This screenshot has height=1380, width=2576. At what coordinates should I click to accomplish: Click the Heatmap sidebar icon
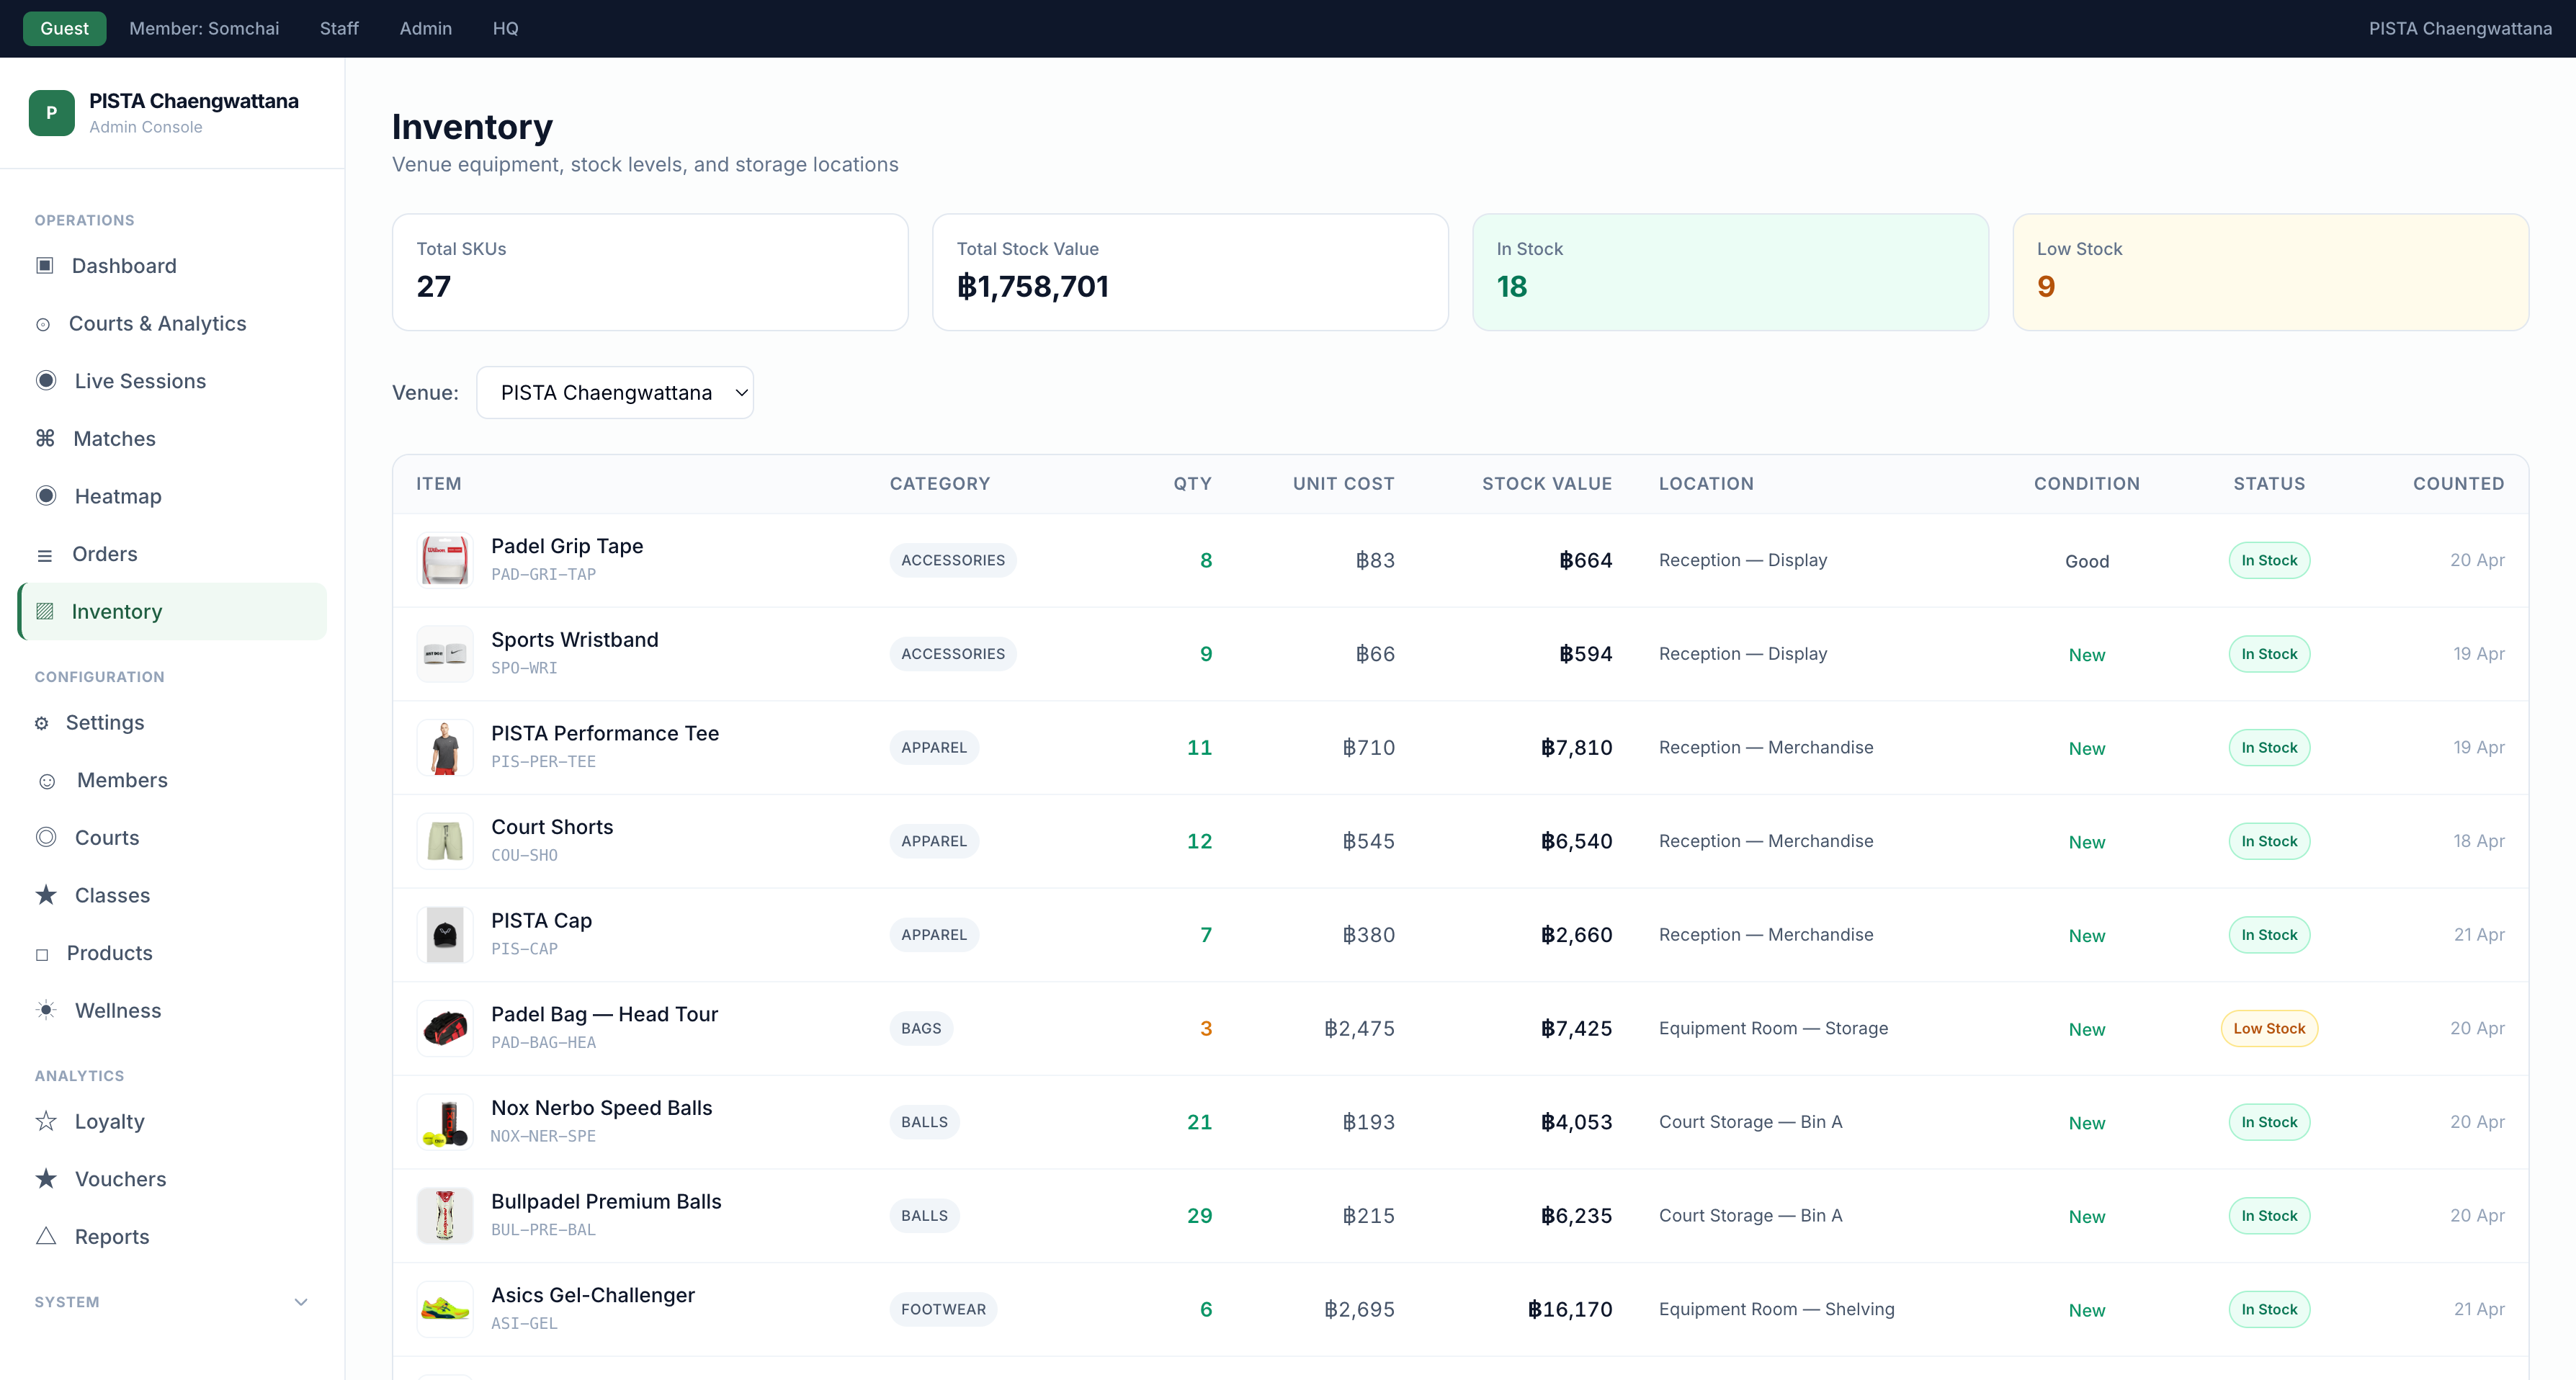click(46, 496)
